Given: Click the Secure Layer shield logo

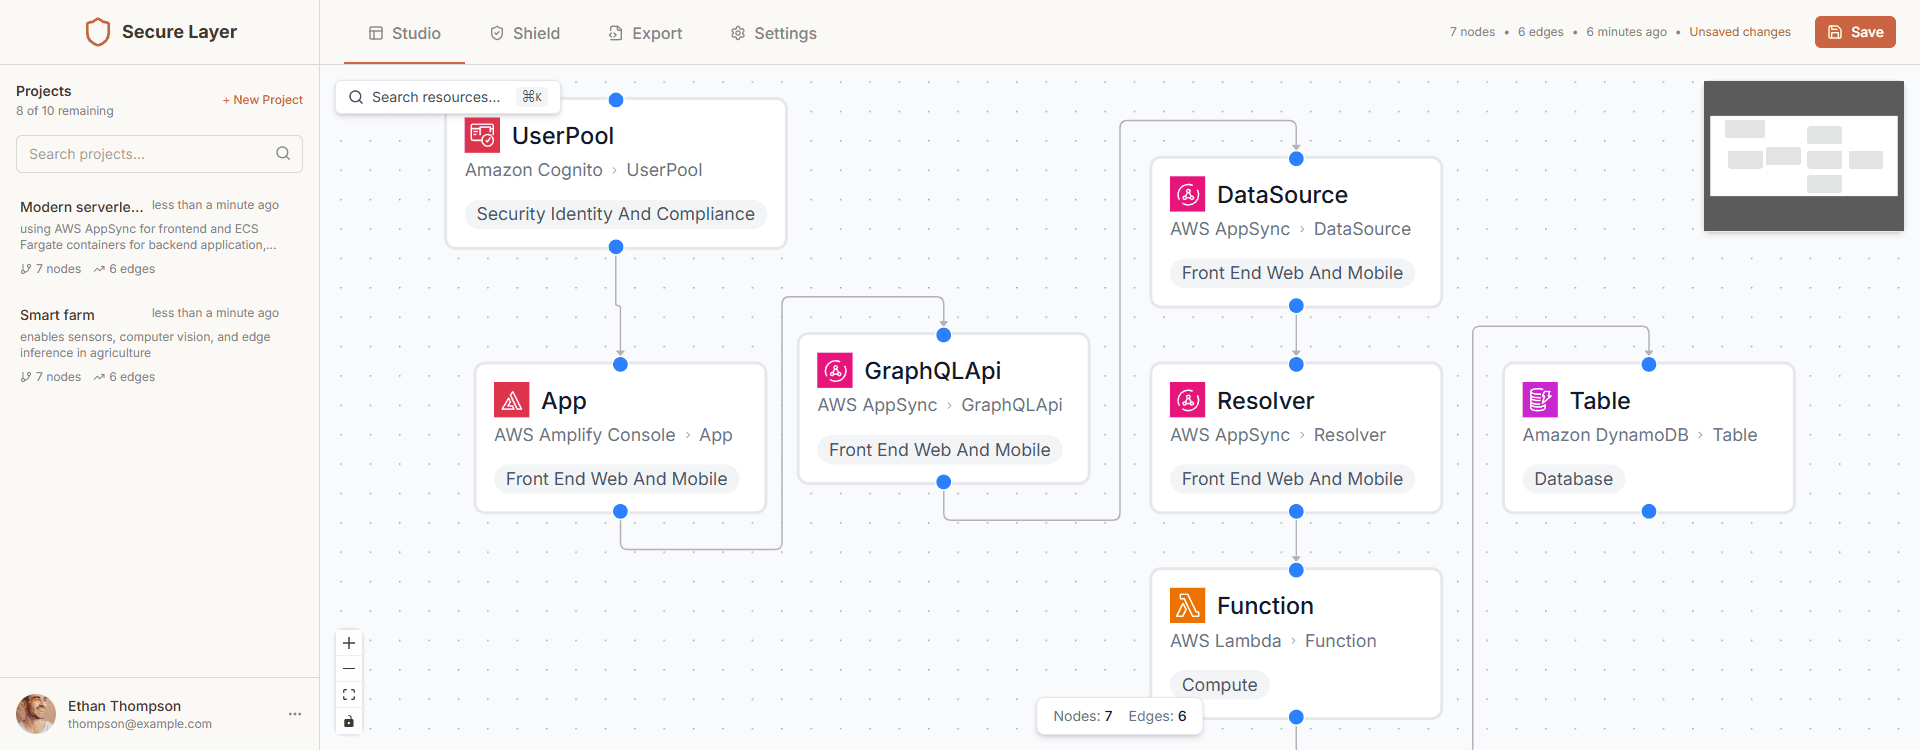Looking at the screenshot, I should (98, 32).
